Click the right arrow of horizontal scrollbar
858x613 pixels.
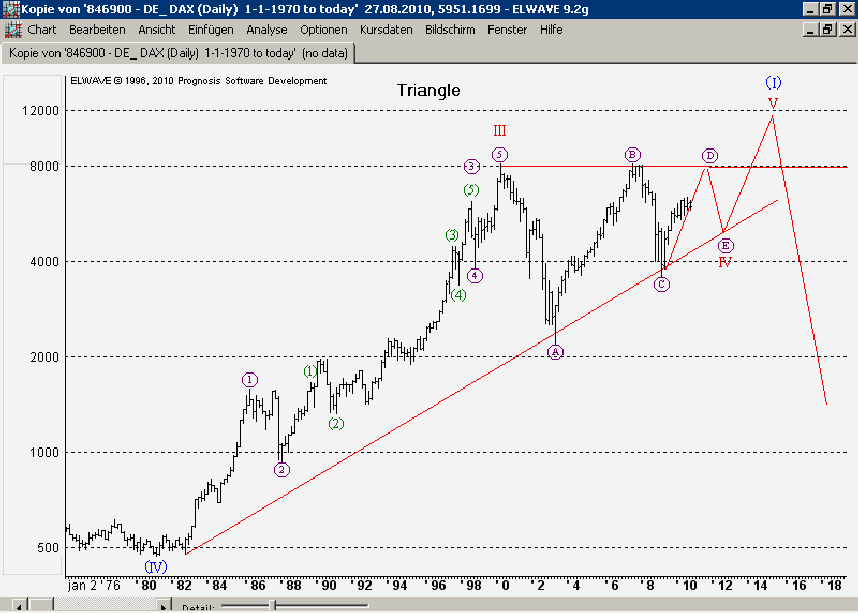coord(163,606)
